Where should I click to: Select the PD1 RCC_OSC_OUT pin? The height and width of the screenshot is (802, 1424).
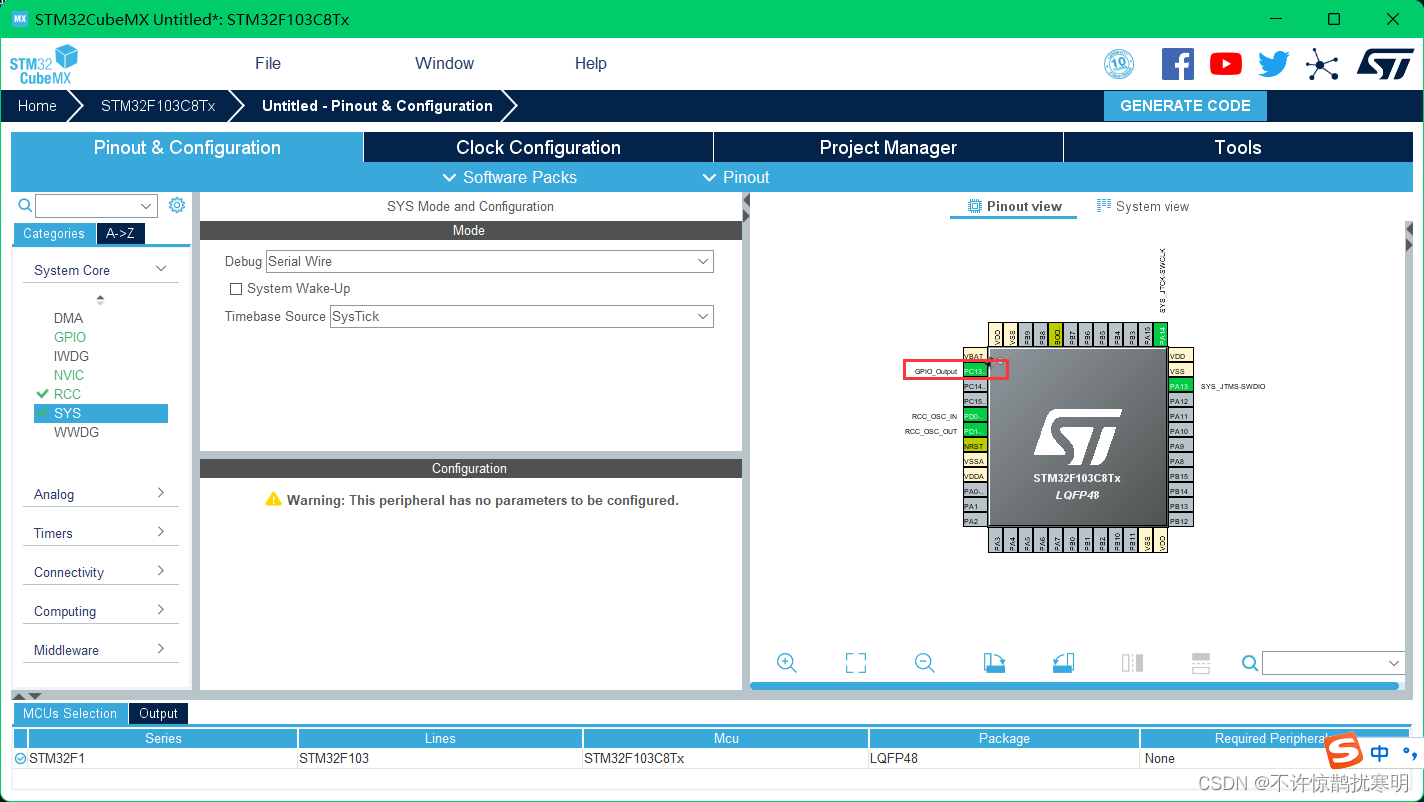coord(975,431)
